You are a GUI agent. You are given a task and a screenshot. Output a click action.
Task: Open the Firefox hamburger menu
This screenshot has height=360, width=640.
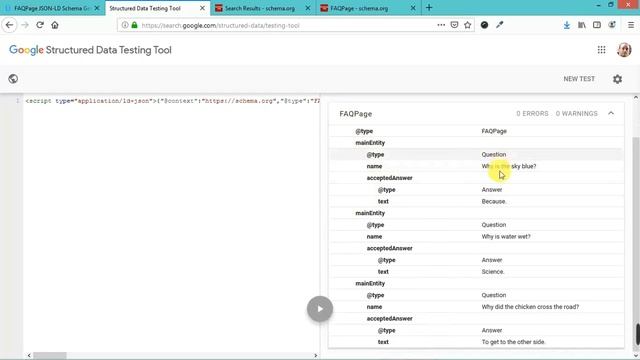(x=631, y=25)
